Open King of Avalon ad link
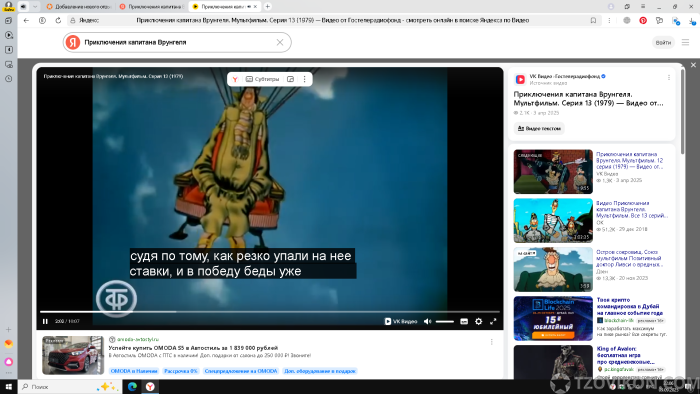 tap(625, 355)
